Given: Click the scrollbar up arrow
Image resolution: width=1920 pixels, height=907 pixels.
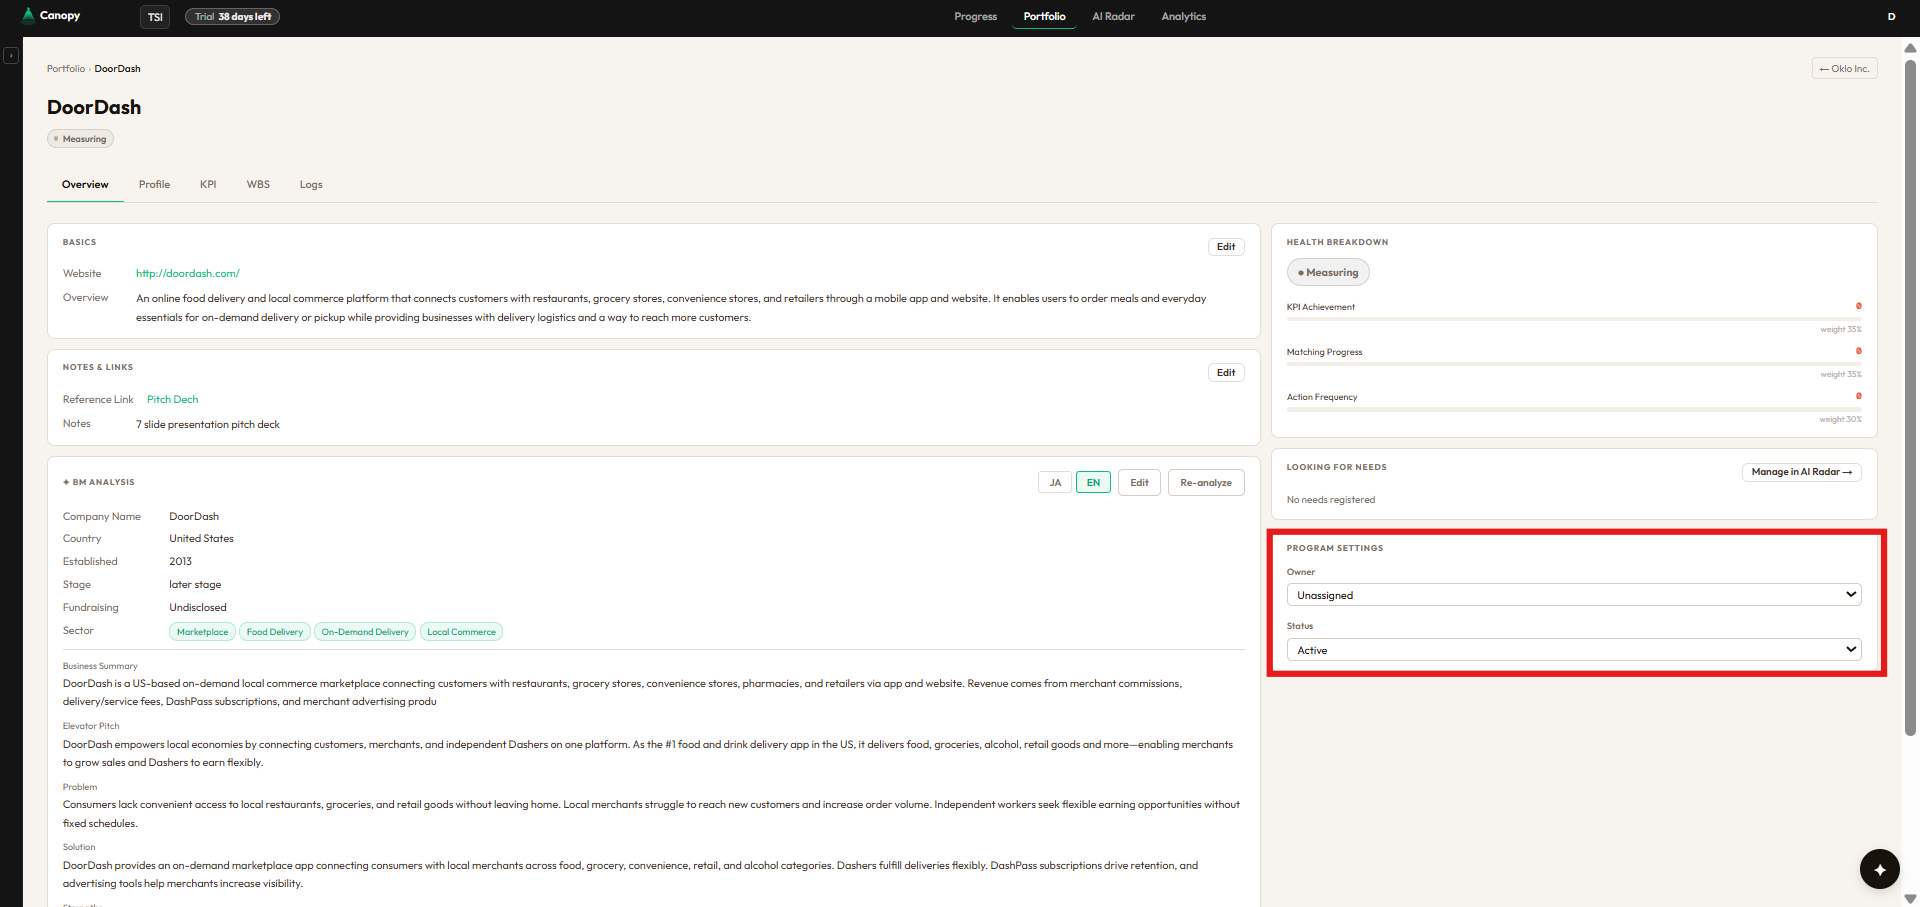Looking at the screenshot, I should point(1910,48).
